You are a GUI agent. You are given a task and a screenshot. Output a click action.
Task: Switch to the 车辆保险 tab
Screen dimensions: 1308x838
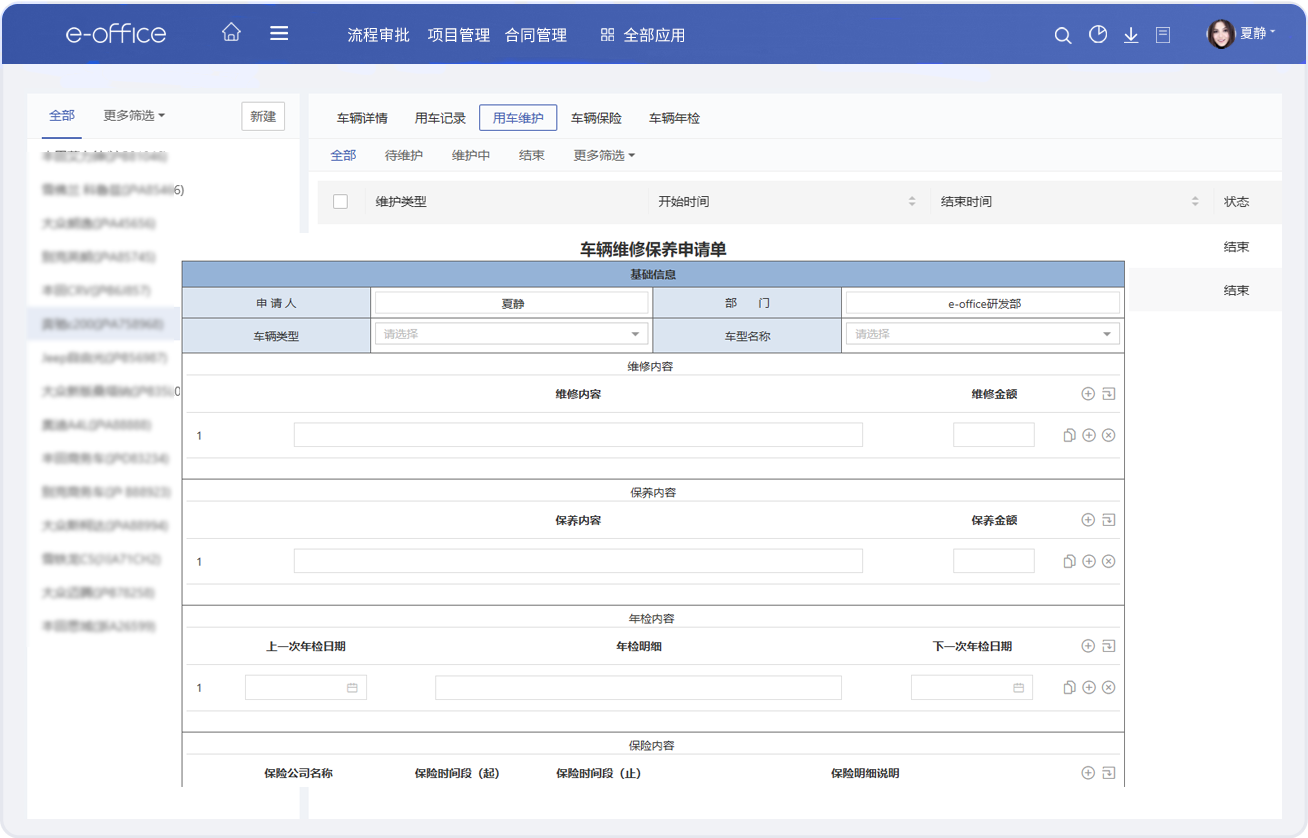tap(596, 118)
